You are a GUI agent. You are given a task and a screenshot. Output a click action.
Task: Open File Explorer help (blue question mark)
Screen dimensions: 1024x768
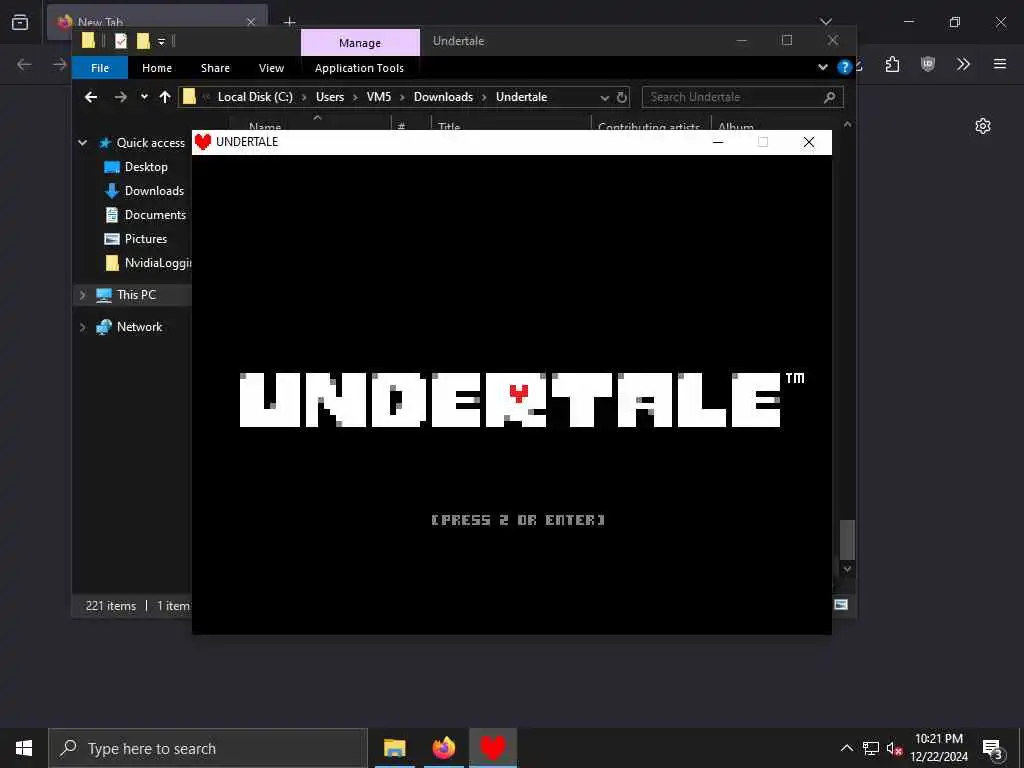844,67
